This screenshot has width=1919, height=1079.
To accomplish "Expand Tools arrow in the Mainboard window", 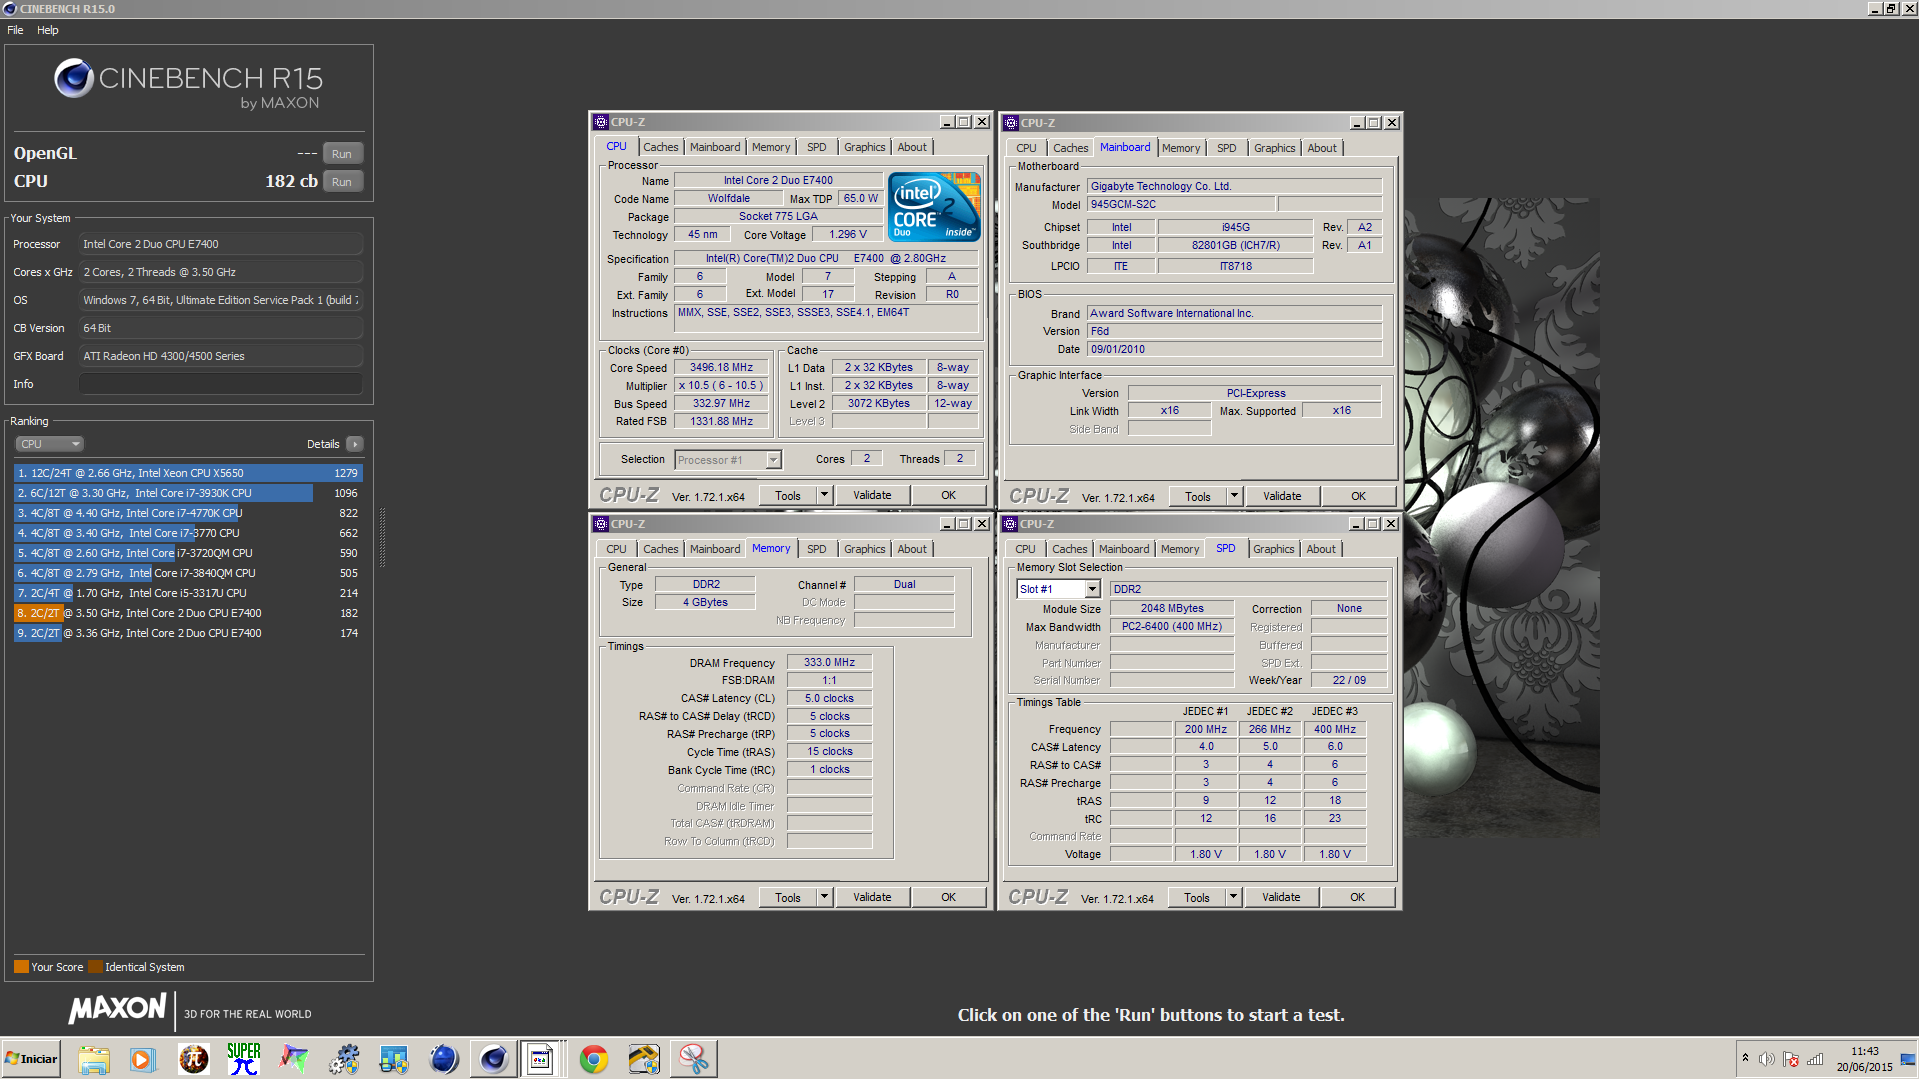I will [x=1234, y=496].
